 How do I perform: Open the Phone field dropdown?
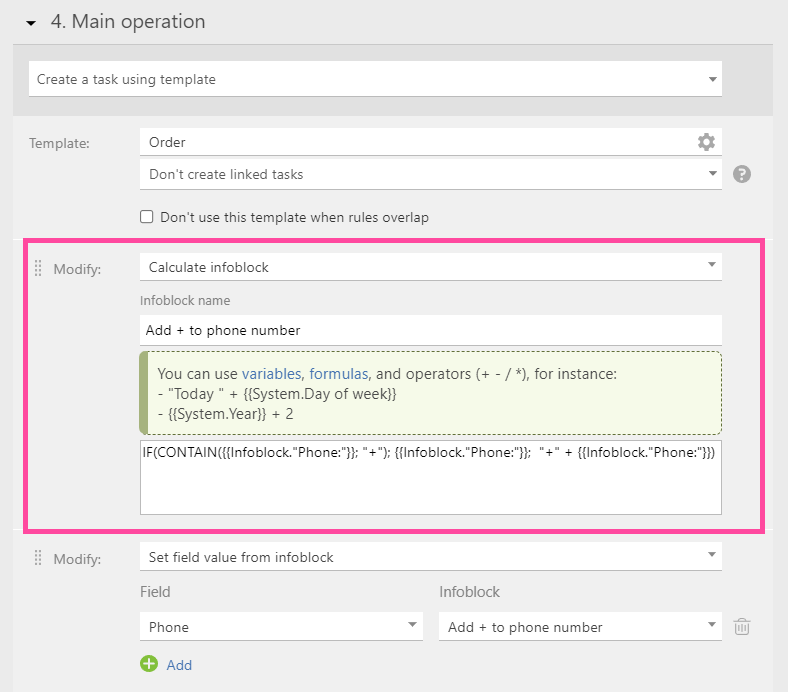pyautogui.click(x=281, y=627)
